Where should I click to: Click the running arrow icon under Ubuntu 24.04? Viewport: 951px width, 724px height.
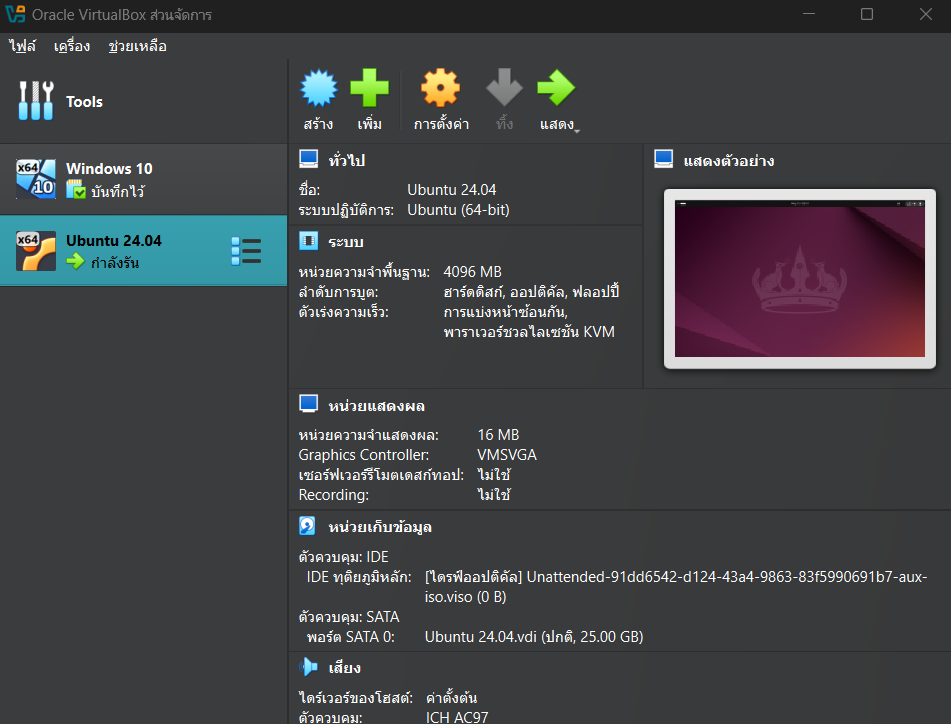pyautogui.click(x=76, y=261)
